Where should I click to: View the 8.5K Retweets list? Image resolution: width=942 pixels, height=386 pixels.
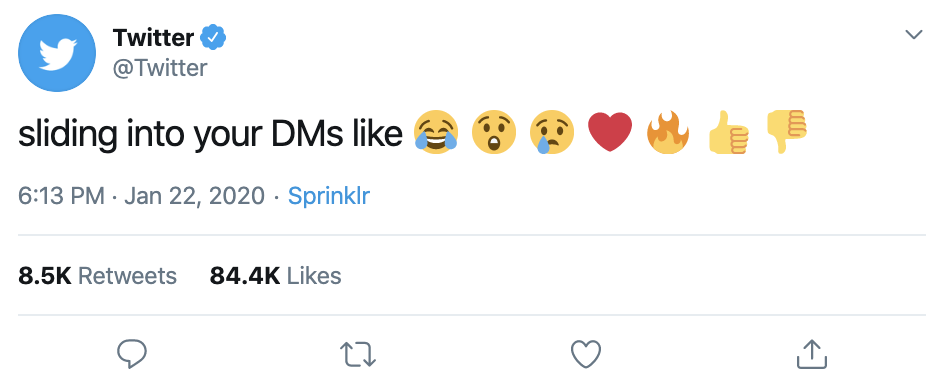97,276
